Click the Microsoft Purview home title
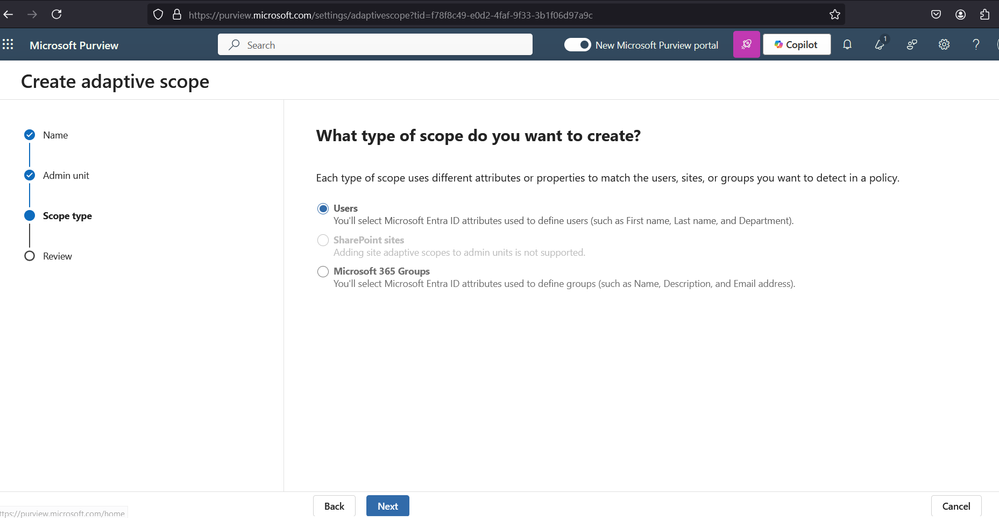This screenshot has width=999, height=518. click(x=74, y=45)
